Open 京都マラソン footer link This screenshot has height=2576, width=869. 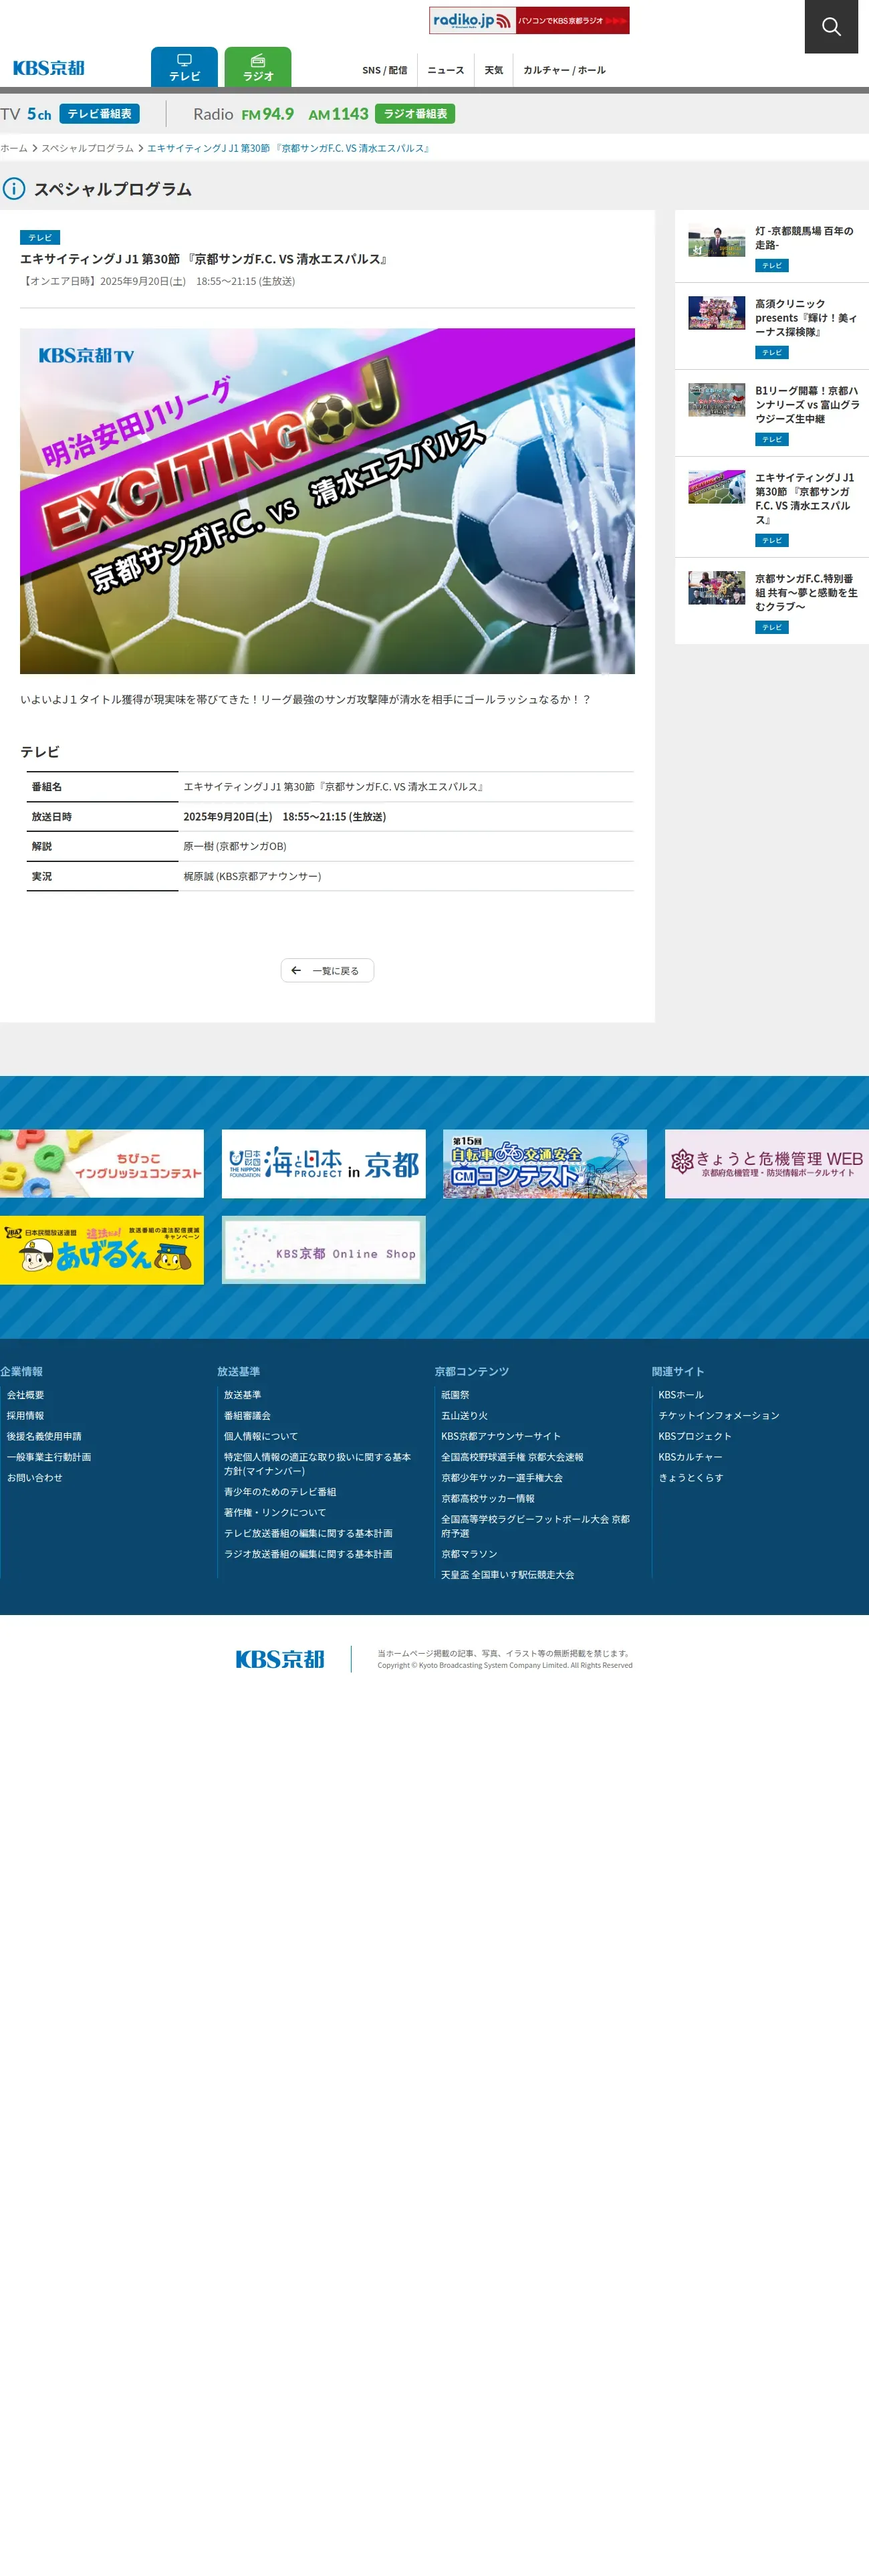coord(469,1554)
